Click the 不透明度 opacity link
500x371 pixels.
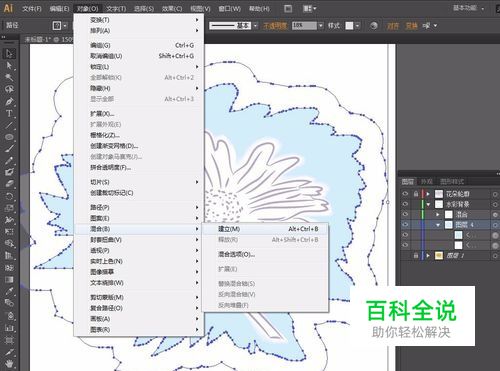click(x=275, y=26)
